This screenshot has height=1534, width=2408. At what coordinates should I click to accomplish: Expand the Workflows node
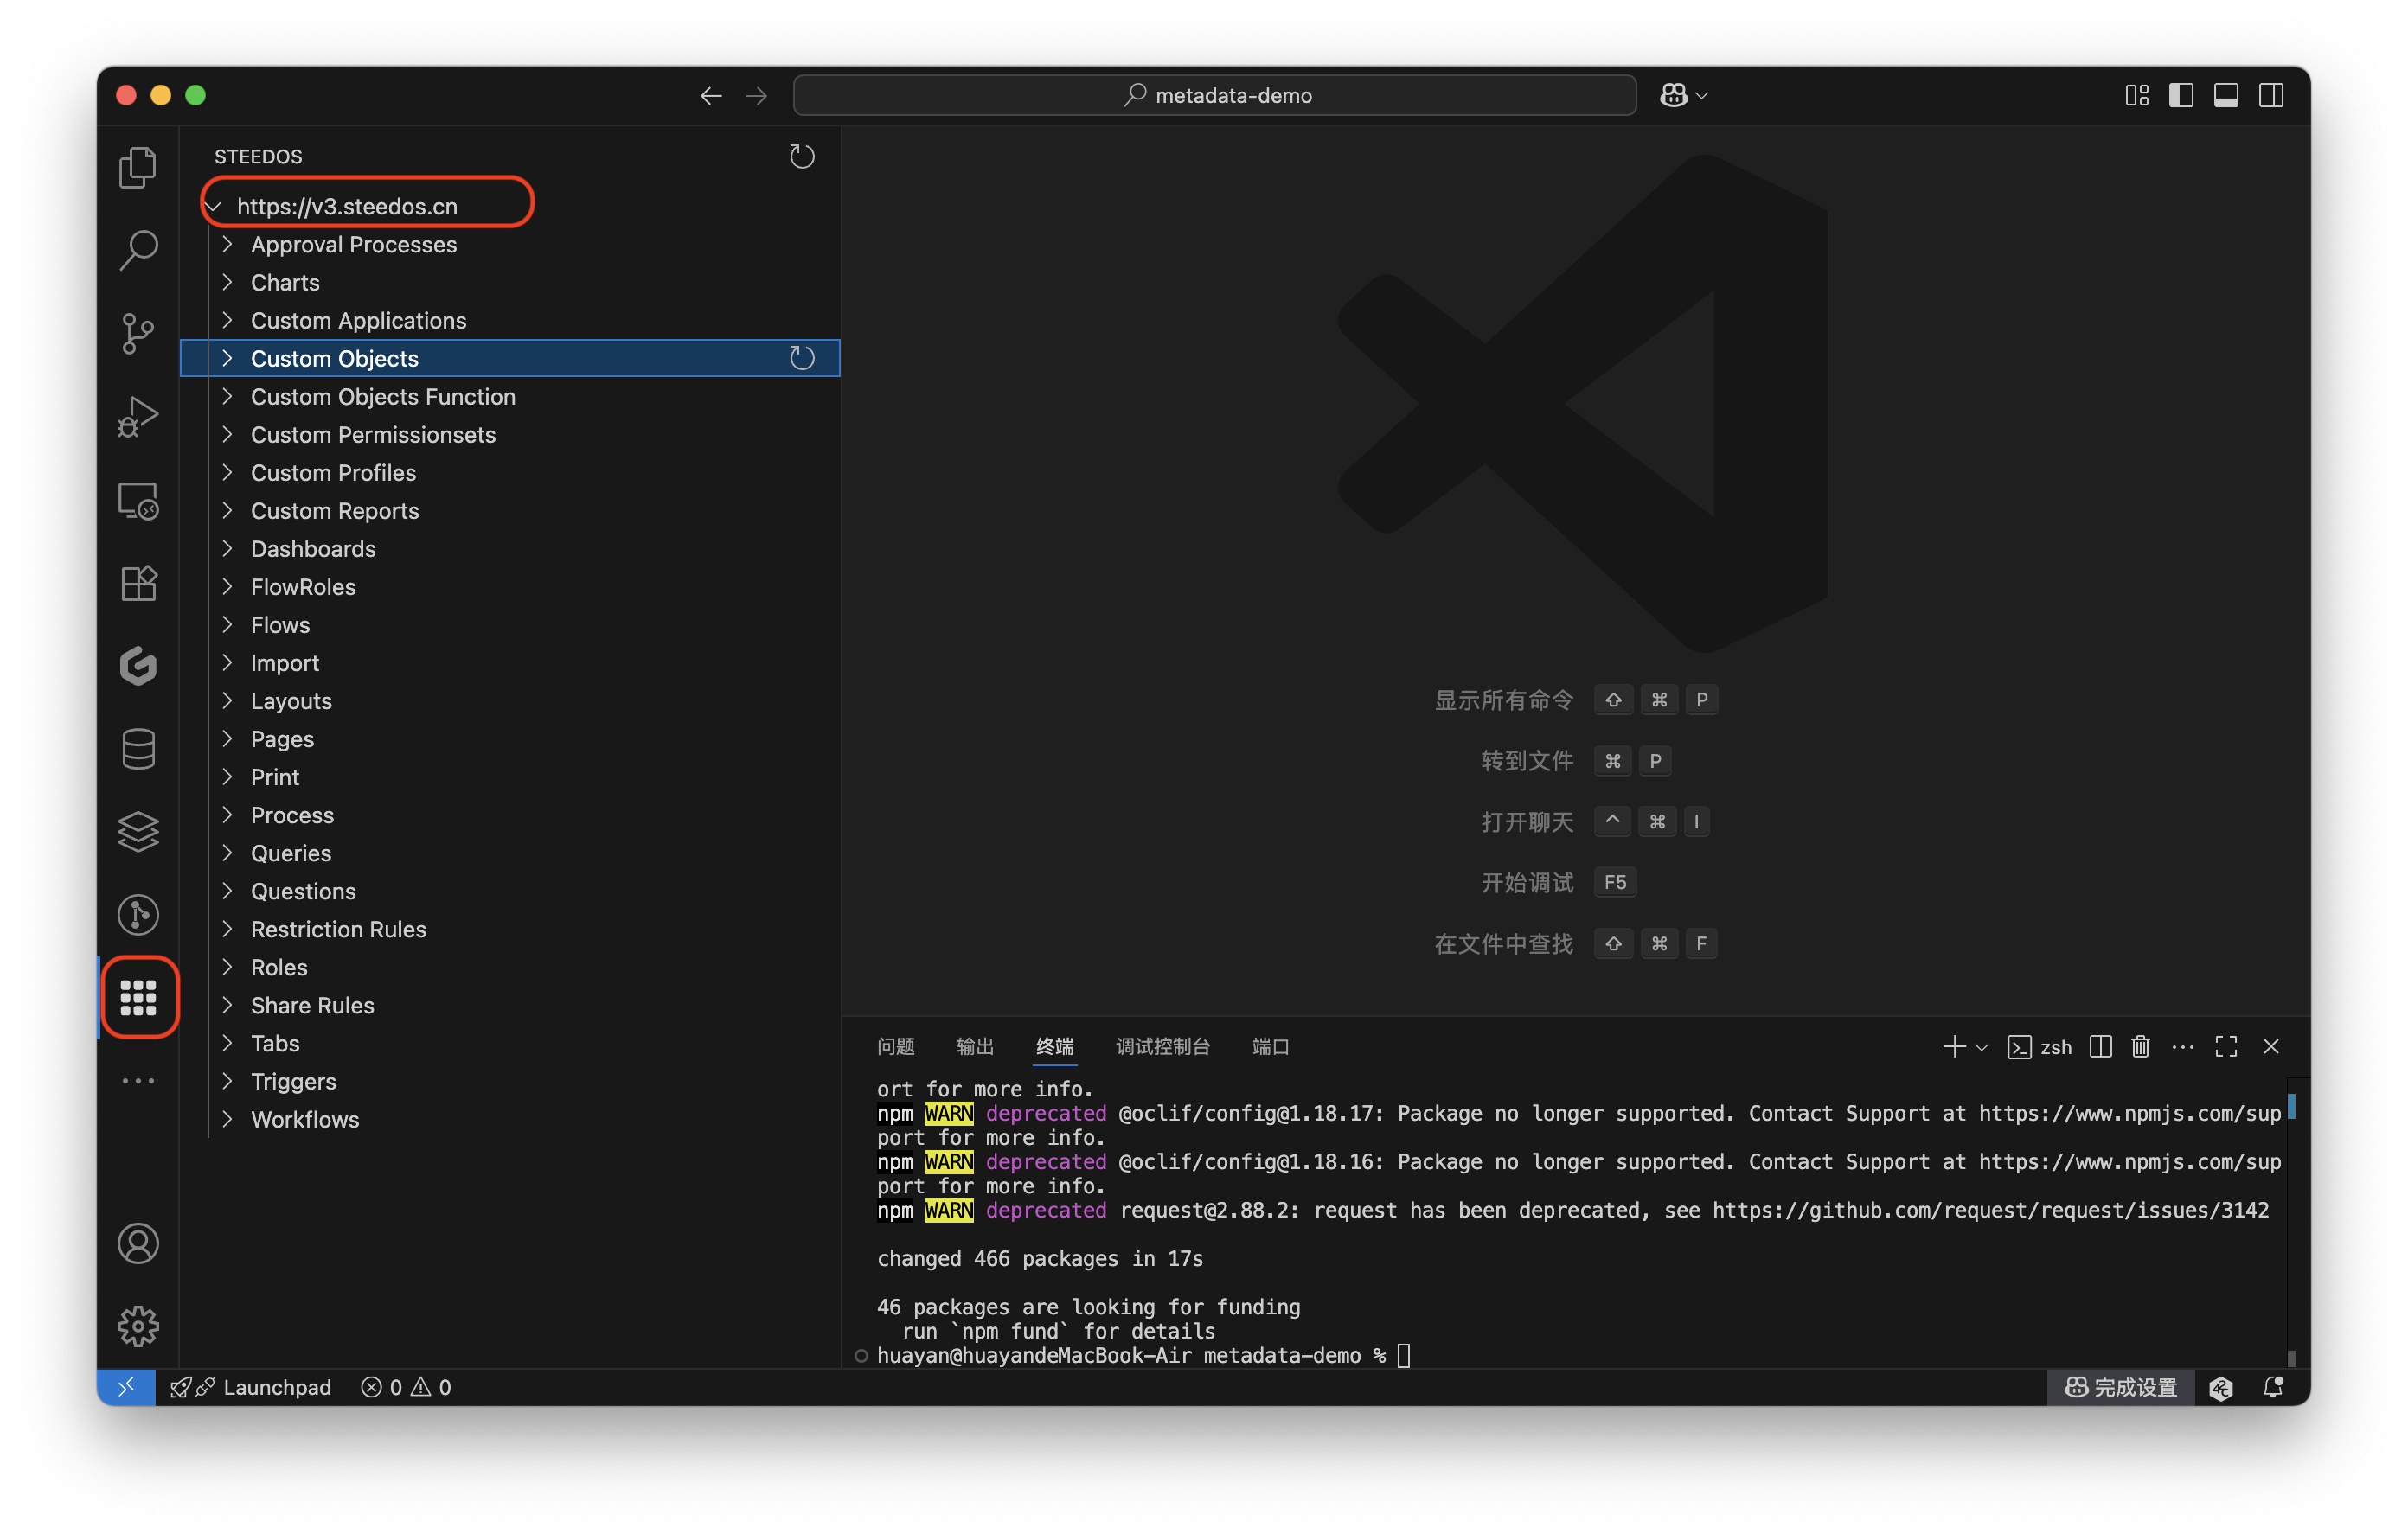[x=227, y=1119]
